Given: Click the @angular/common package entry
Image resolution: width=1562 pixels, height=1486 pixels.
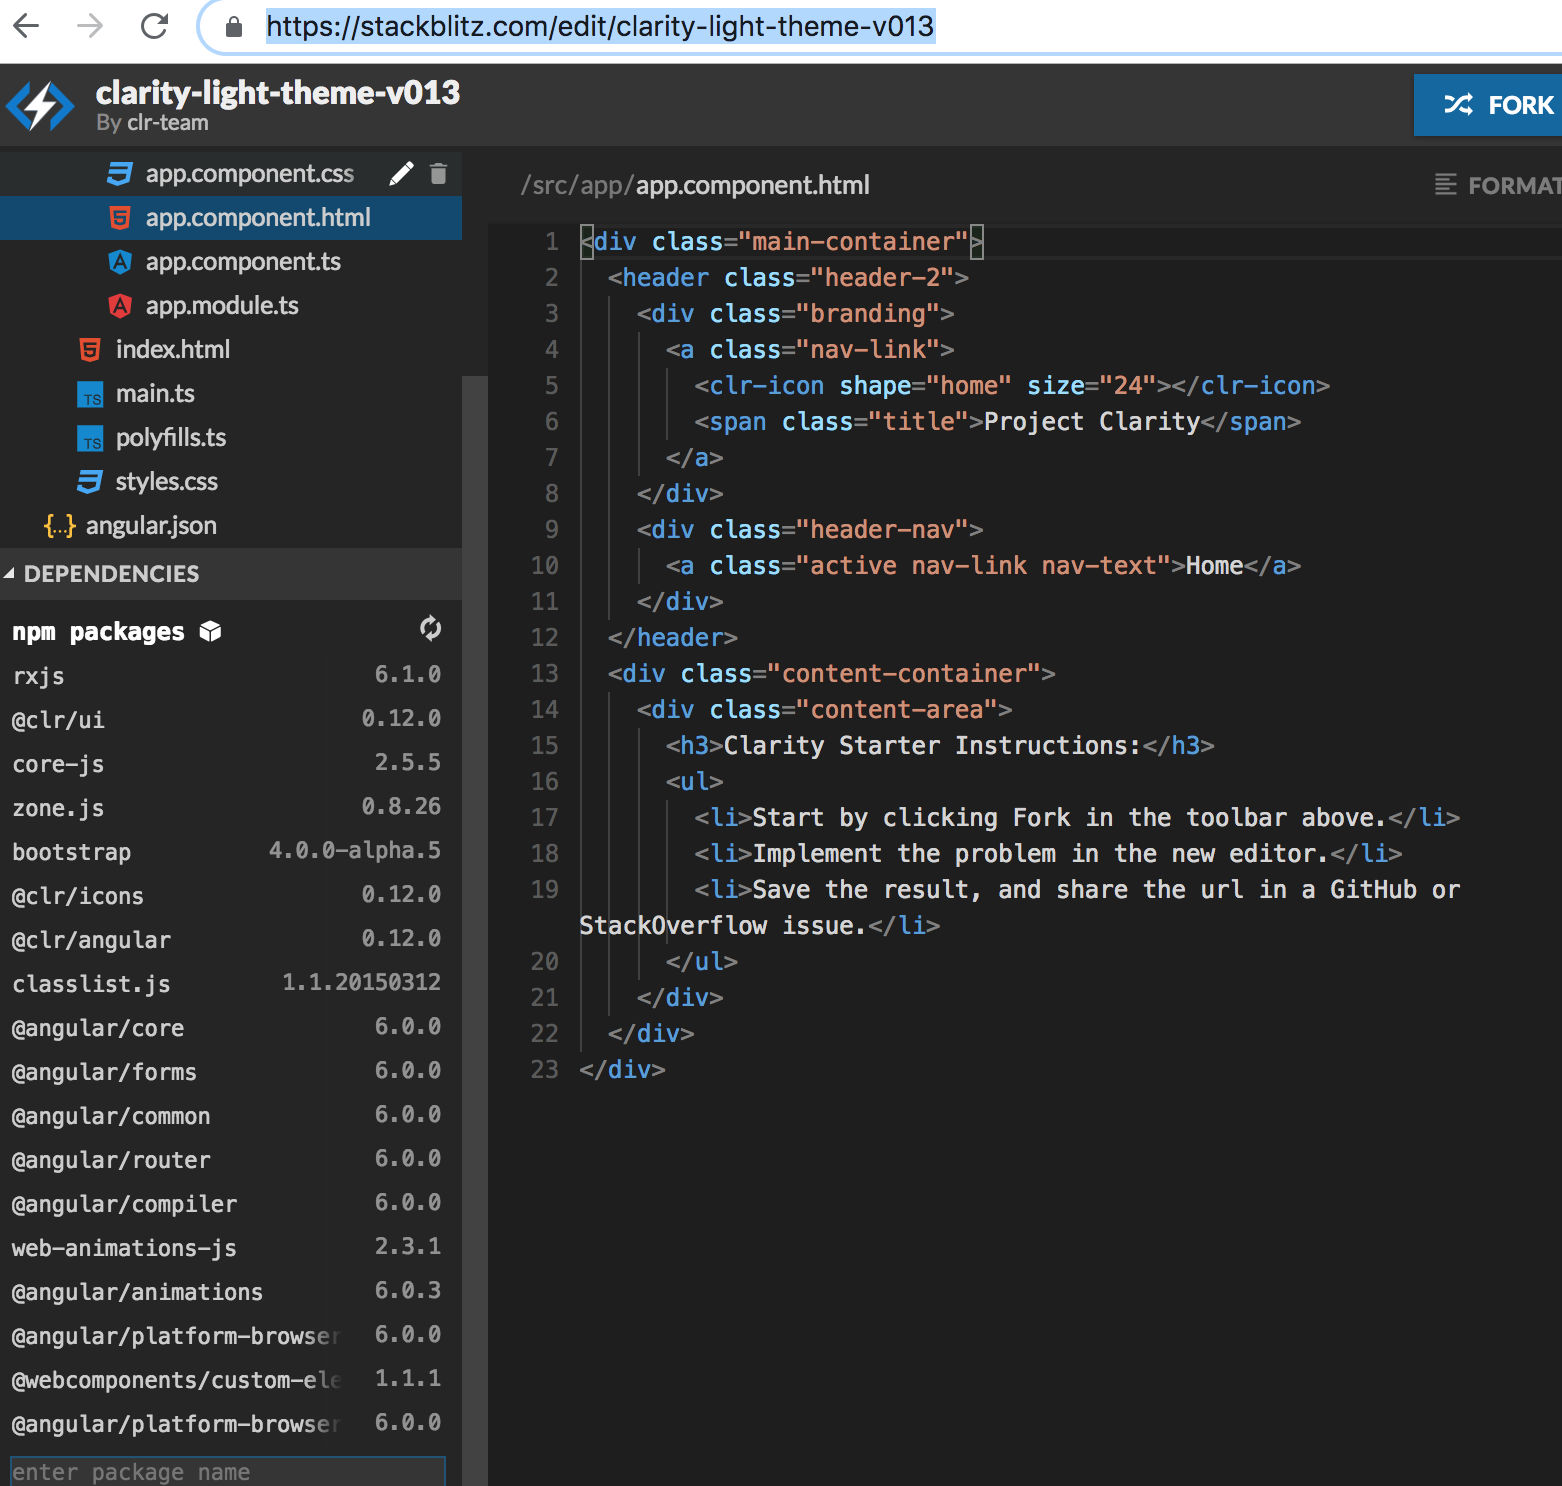Looking at the screenshot, I should pos(226,1116).
